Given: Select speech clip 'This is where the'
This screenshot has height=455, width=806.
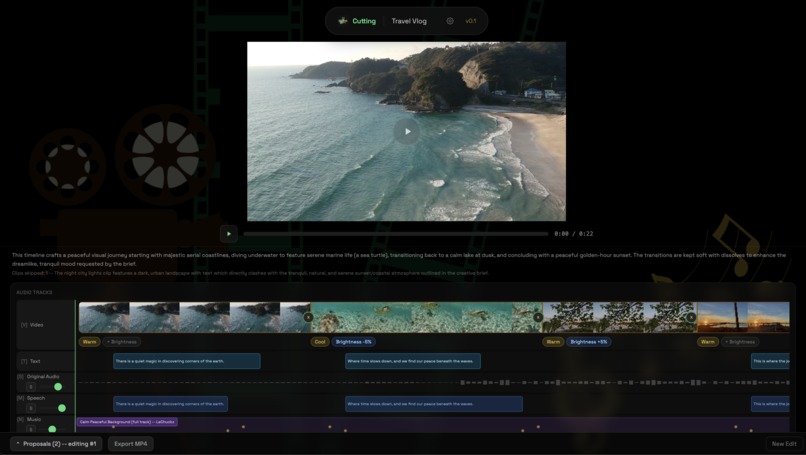Looking at the screenshot, I should tap(770, 404).
